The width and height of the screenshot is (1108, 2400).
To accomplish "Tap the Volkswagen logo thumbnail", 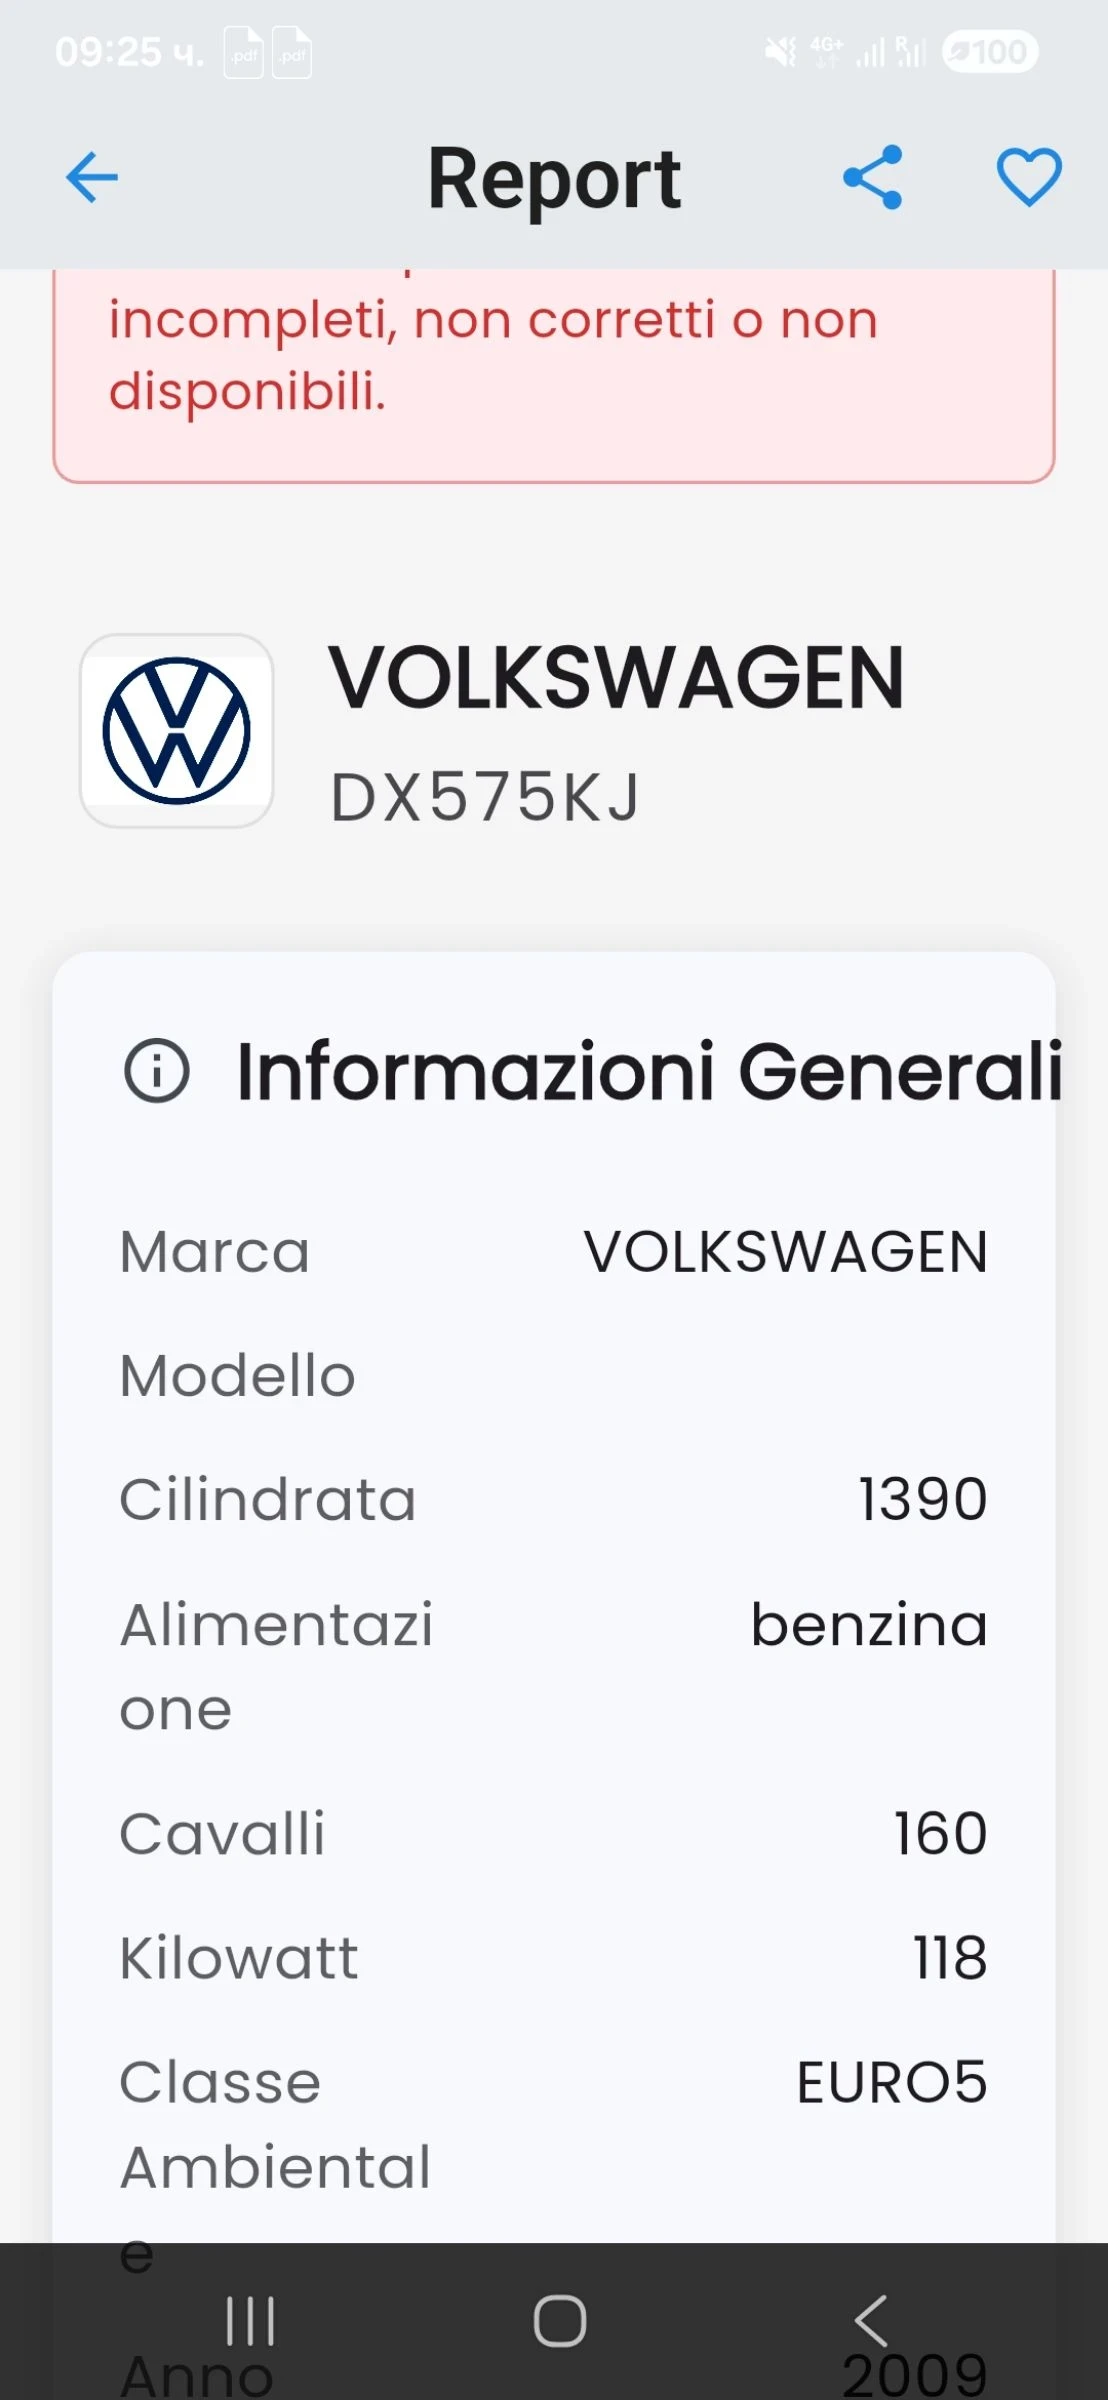I will coord(177,731).
